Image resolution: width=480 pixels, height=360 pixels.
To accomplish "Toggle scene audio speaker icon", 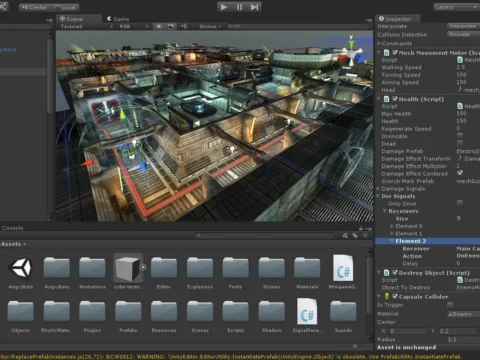I will click(183, 26).
